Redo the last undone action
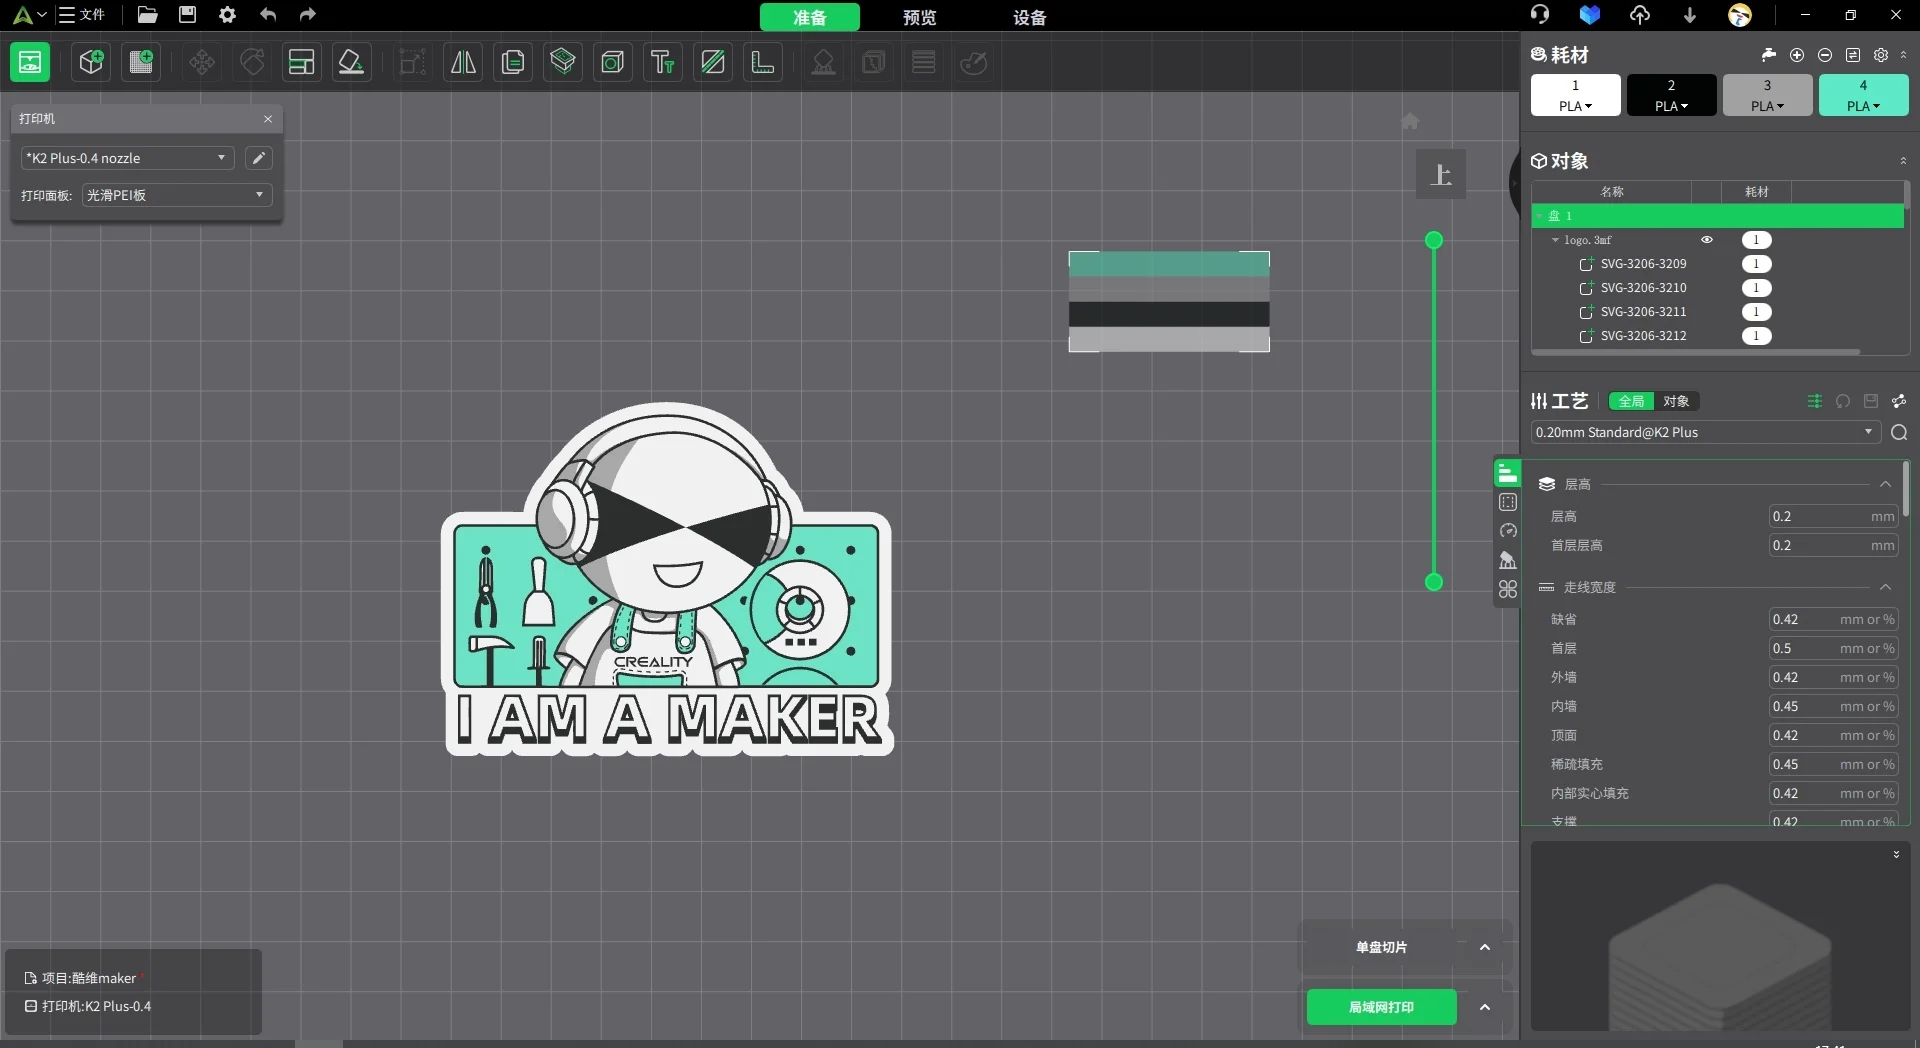1920x1048 pixels. tap(308, 15)
